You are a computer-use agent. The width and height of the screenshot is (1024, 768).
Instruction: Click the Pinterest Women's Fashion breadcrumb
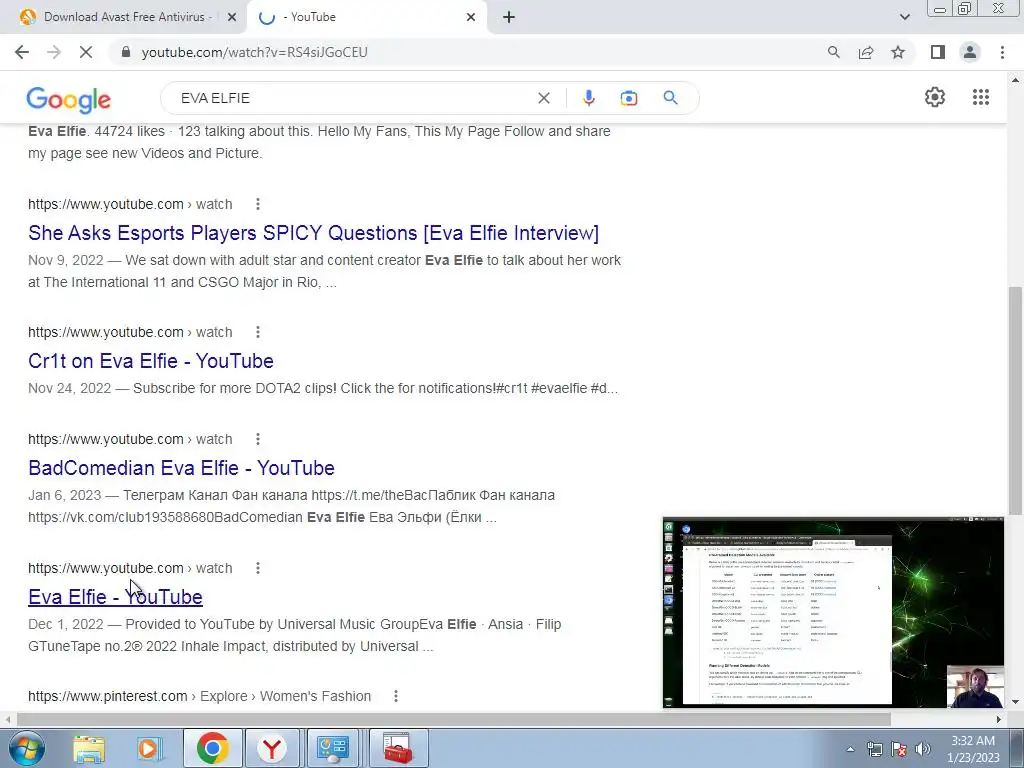pos(315,696)
